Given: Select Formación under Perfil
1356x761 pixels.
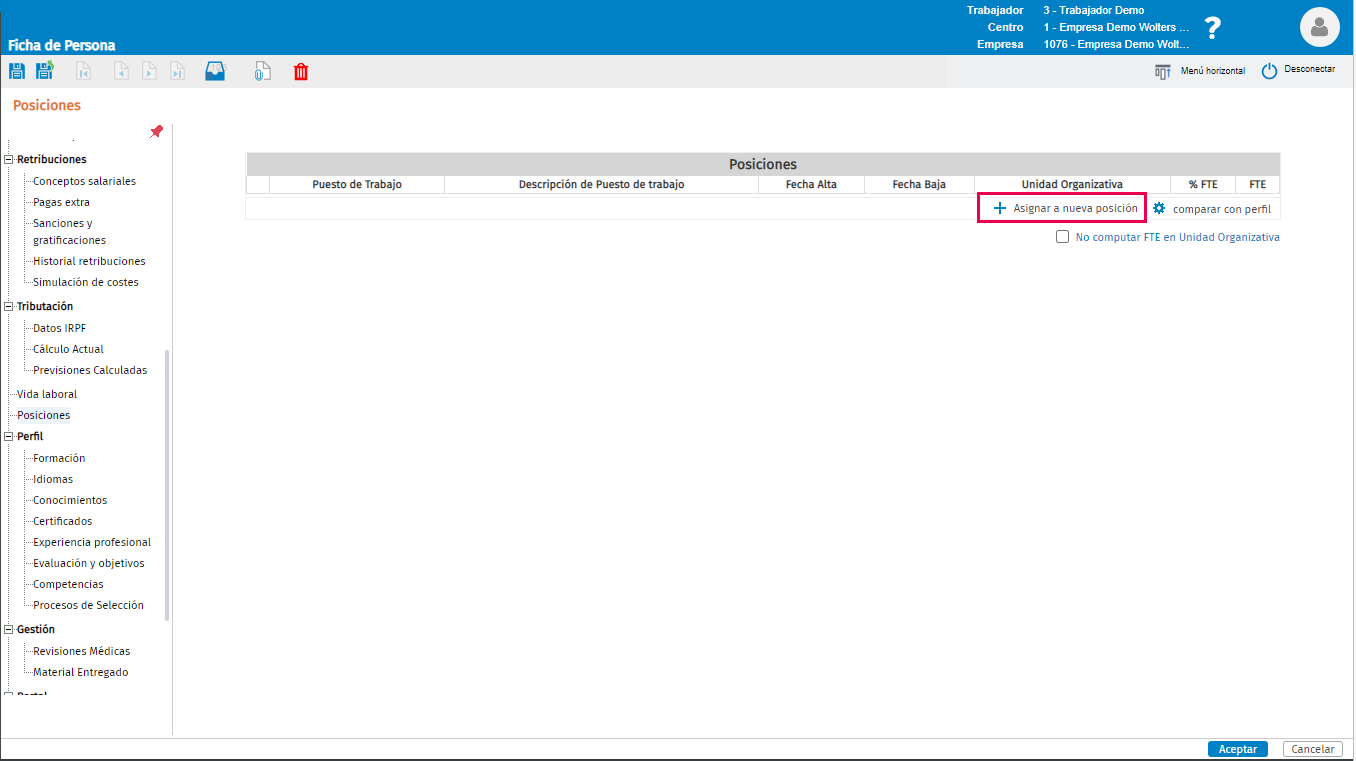Looking at the screenshot, I should tap(59, 458).
